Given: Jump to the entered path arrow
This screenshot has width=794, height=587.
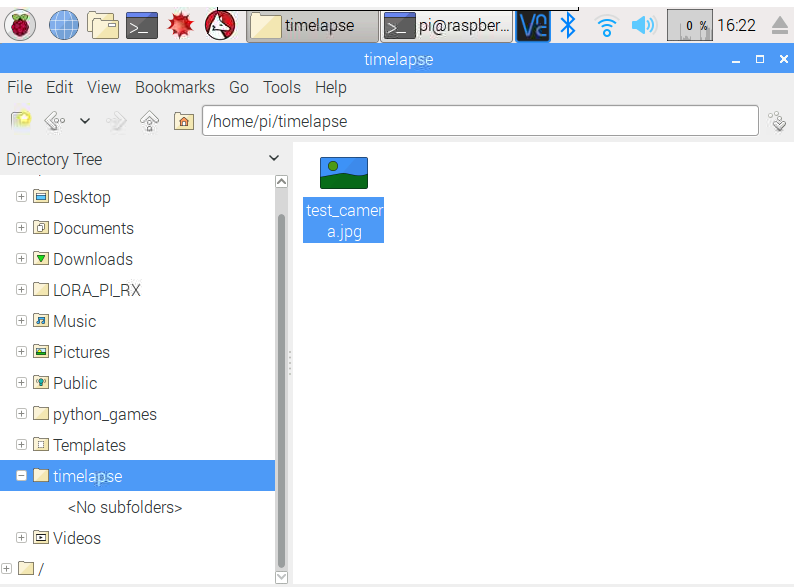Looking at the screenshot, I should point(777,121).
